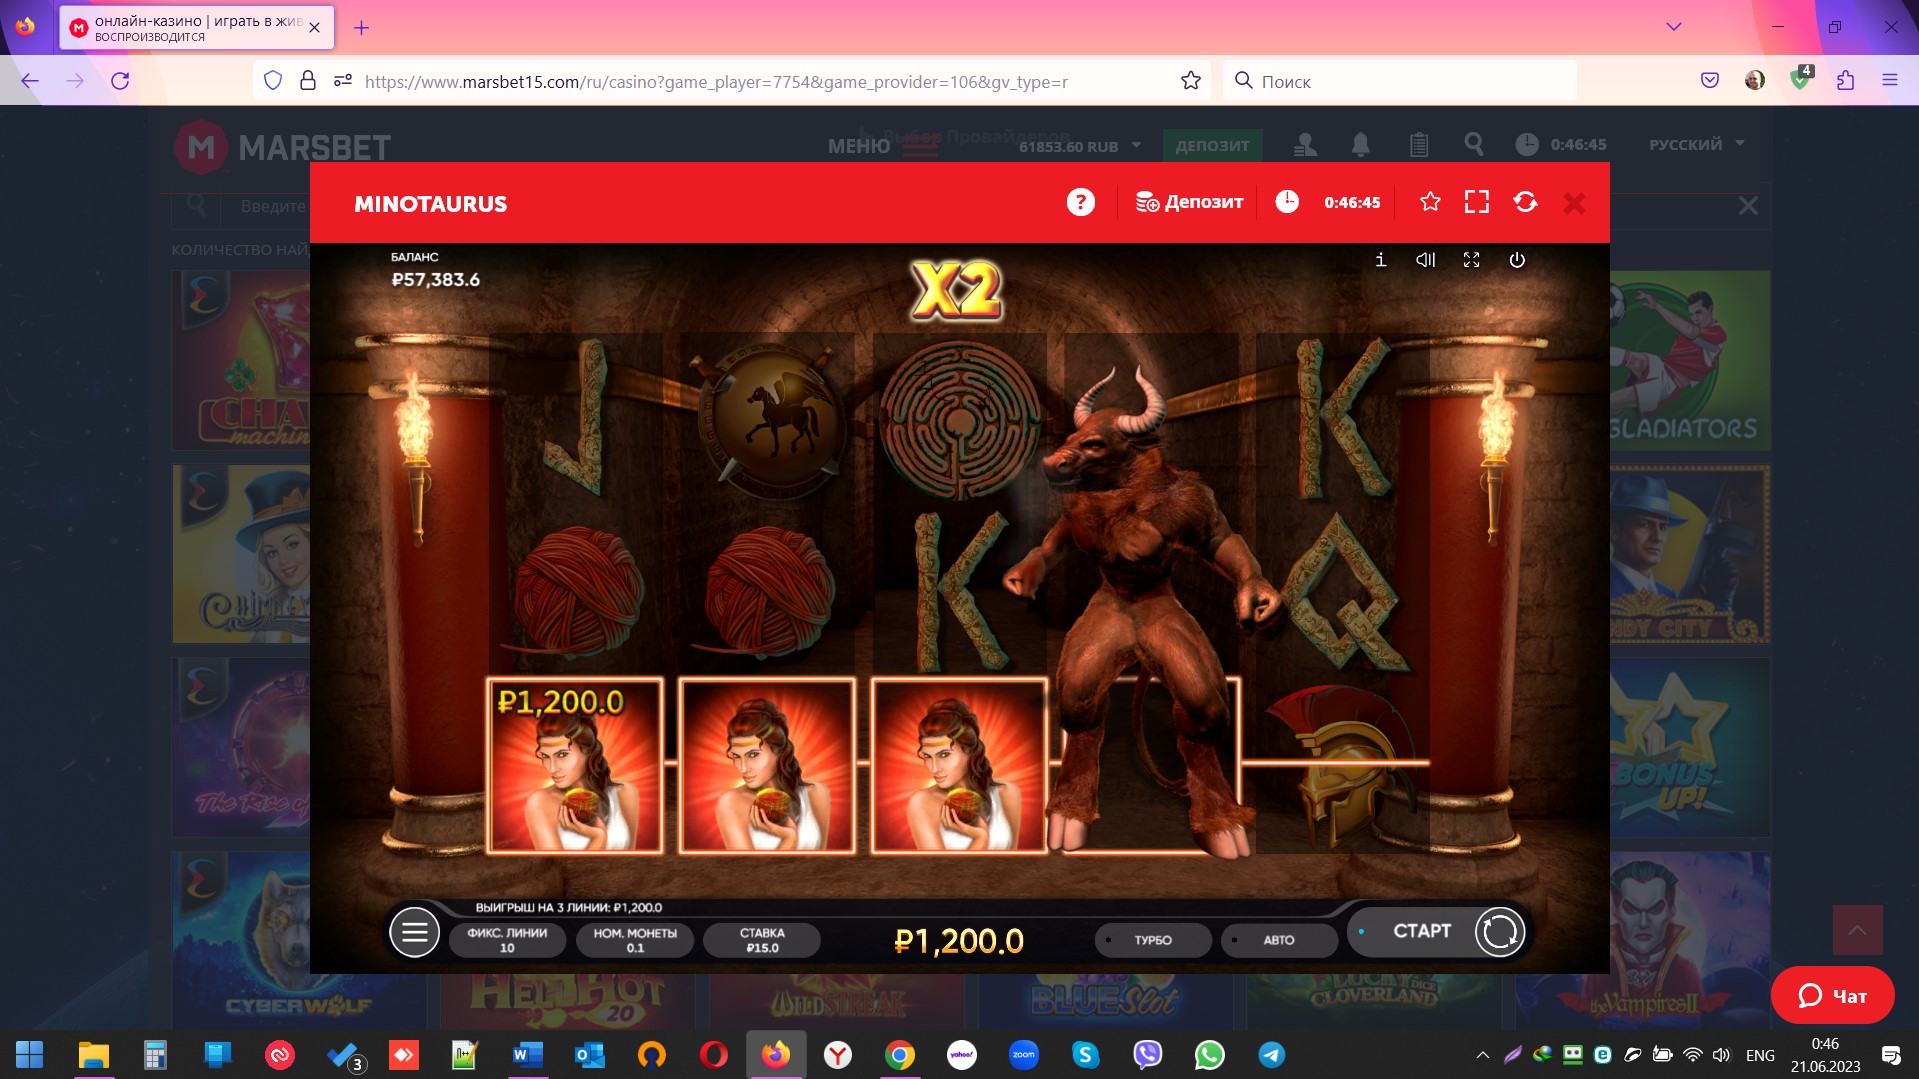Open the РУССКИЙ language dropdown
This screenshot has height=1079, width=1919.
coord(1697,144)
